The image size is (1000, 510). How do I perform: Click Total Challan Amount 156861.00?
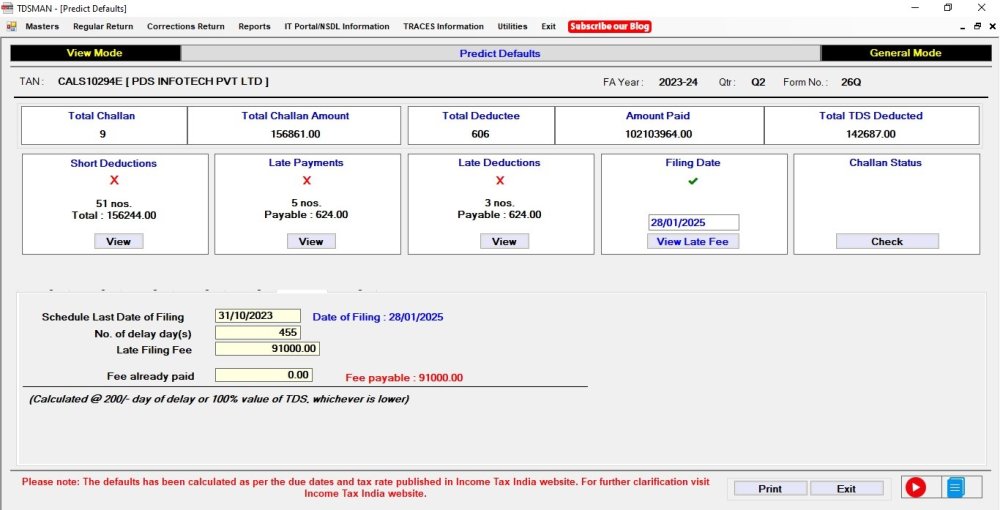295,134
